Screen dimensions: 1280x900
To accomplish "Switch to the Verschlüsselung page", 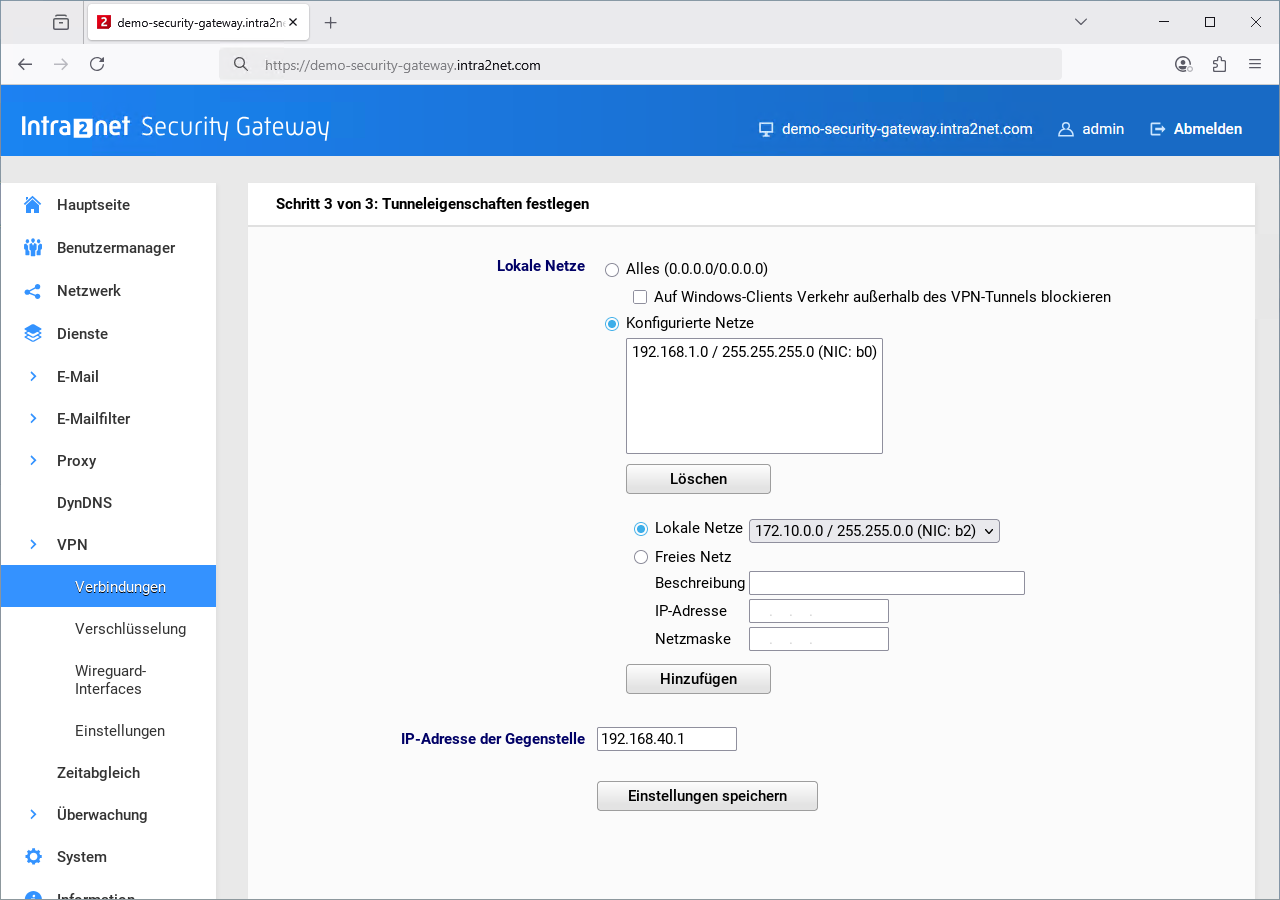I will pyautogui.click(x=130, y=628).
